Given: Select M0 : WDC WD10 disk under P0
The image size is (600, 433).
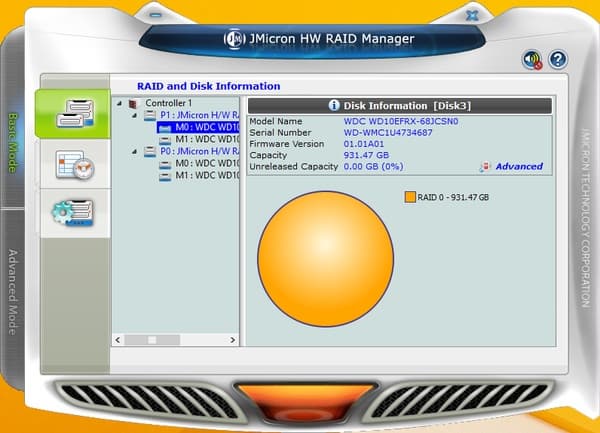Looking at the screenshot, I should coord(207,164).
